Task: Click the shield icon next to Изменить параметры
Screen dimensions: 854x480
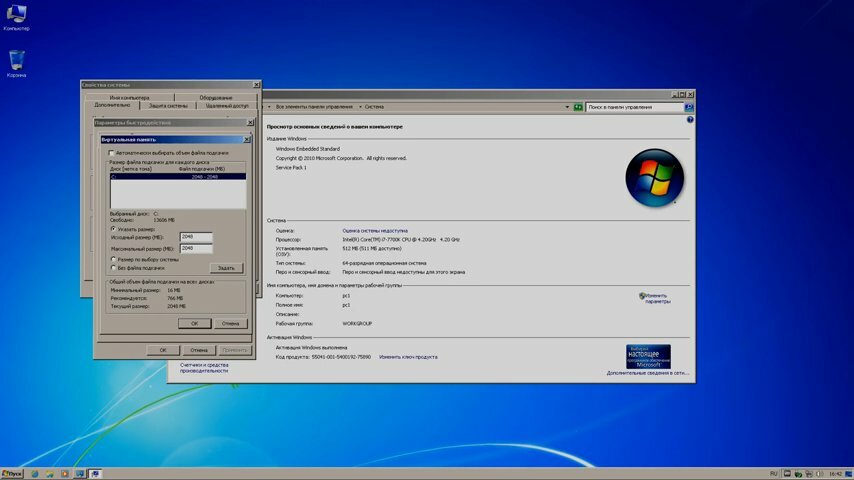Action: click(642, 296)
